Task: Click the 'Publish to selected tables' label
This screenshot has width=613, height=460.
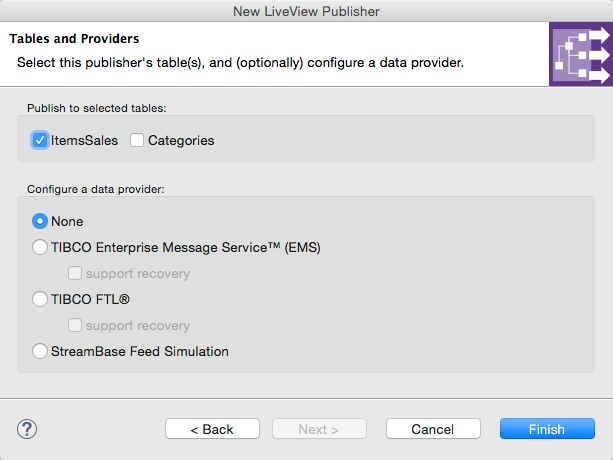Action: click(x=97, y=107)
